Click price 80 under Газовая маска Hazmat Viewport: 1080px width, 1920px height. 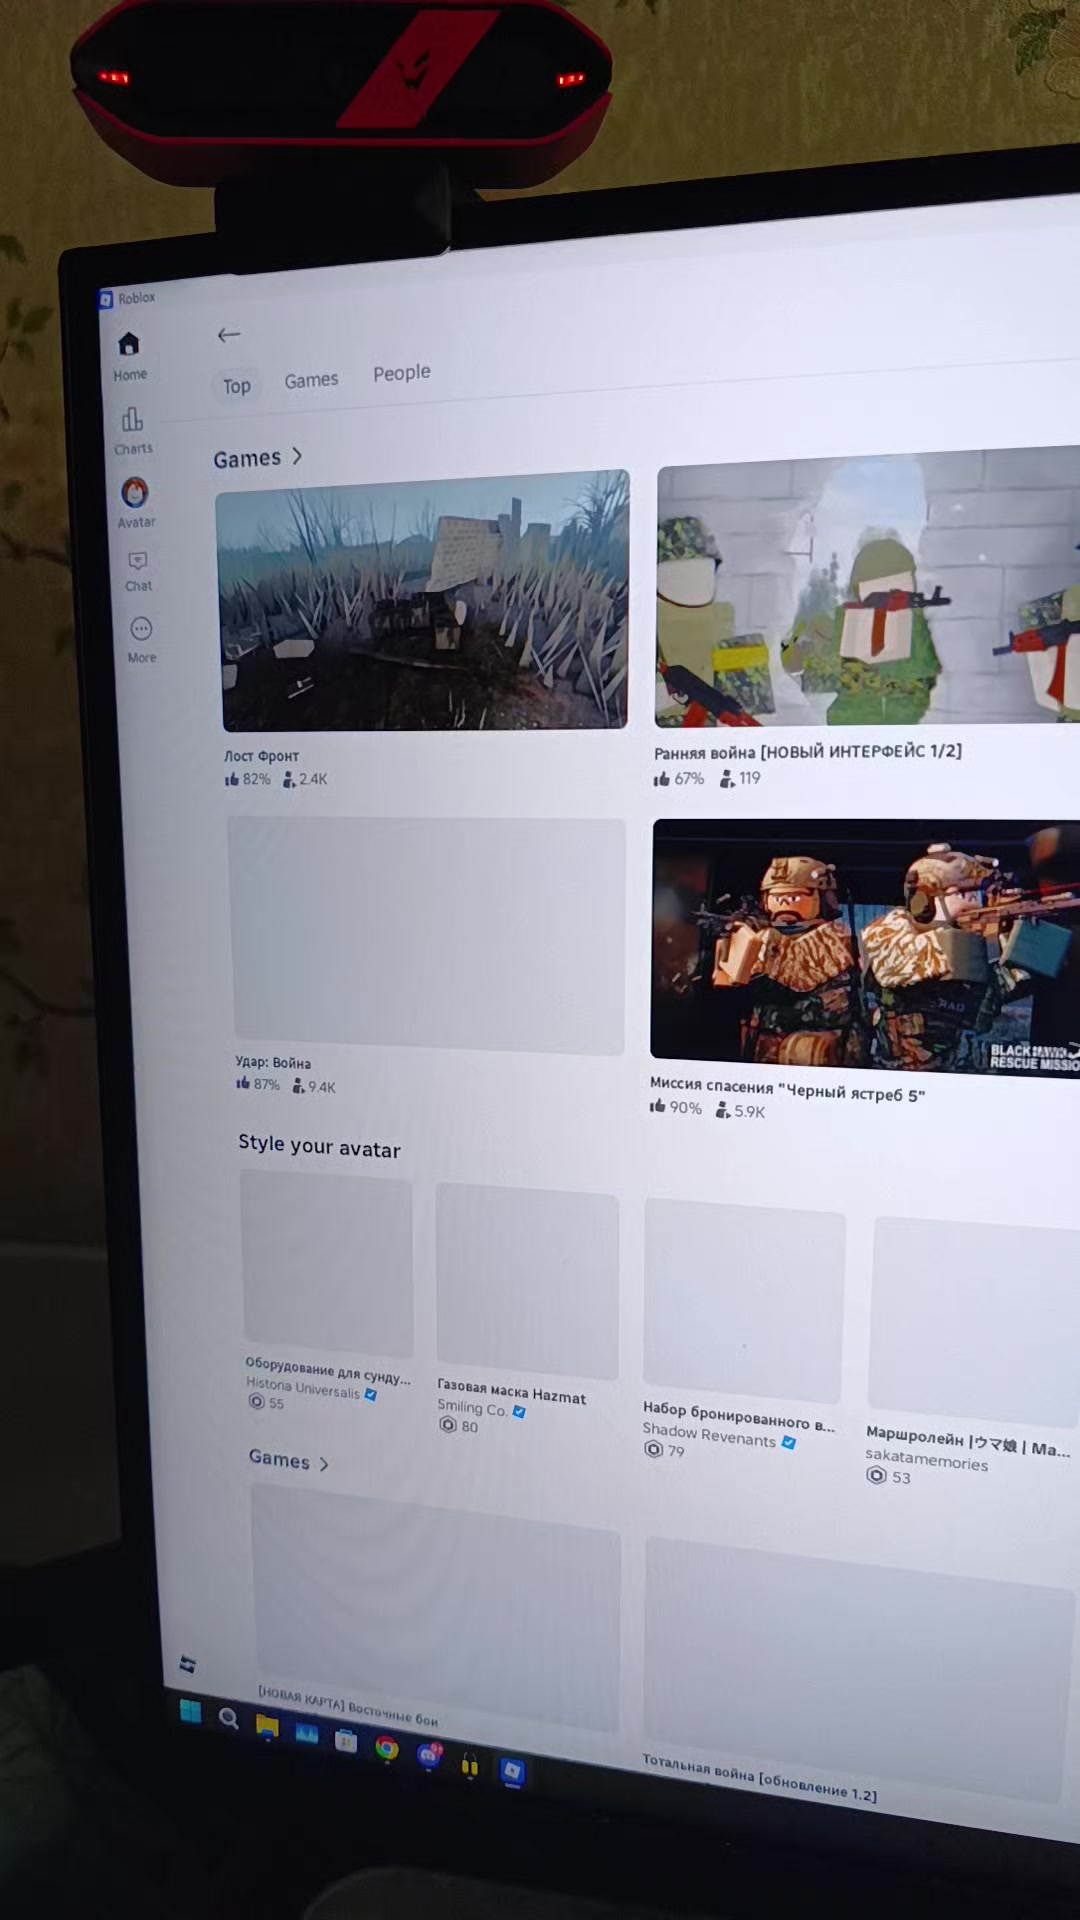point(459,1426)
